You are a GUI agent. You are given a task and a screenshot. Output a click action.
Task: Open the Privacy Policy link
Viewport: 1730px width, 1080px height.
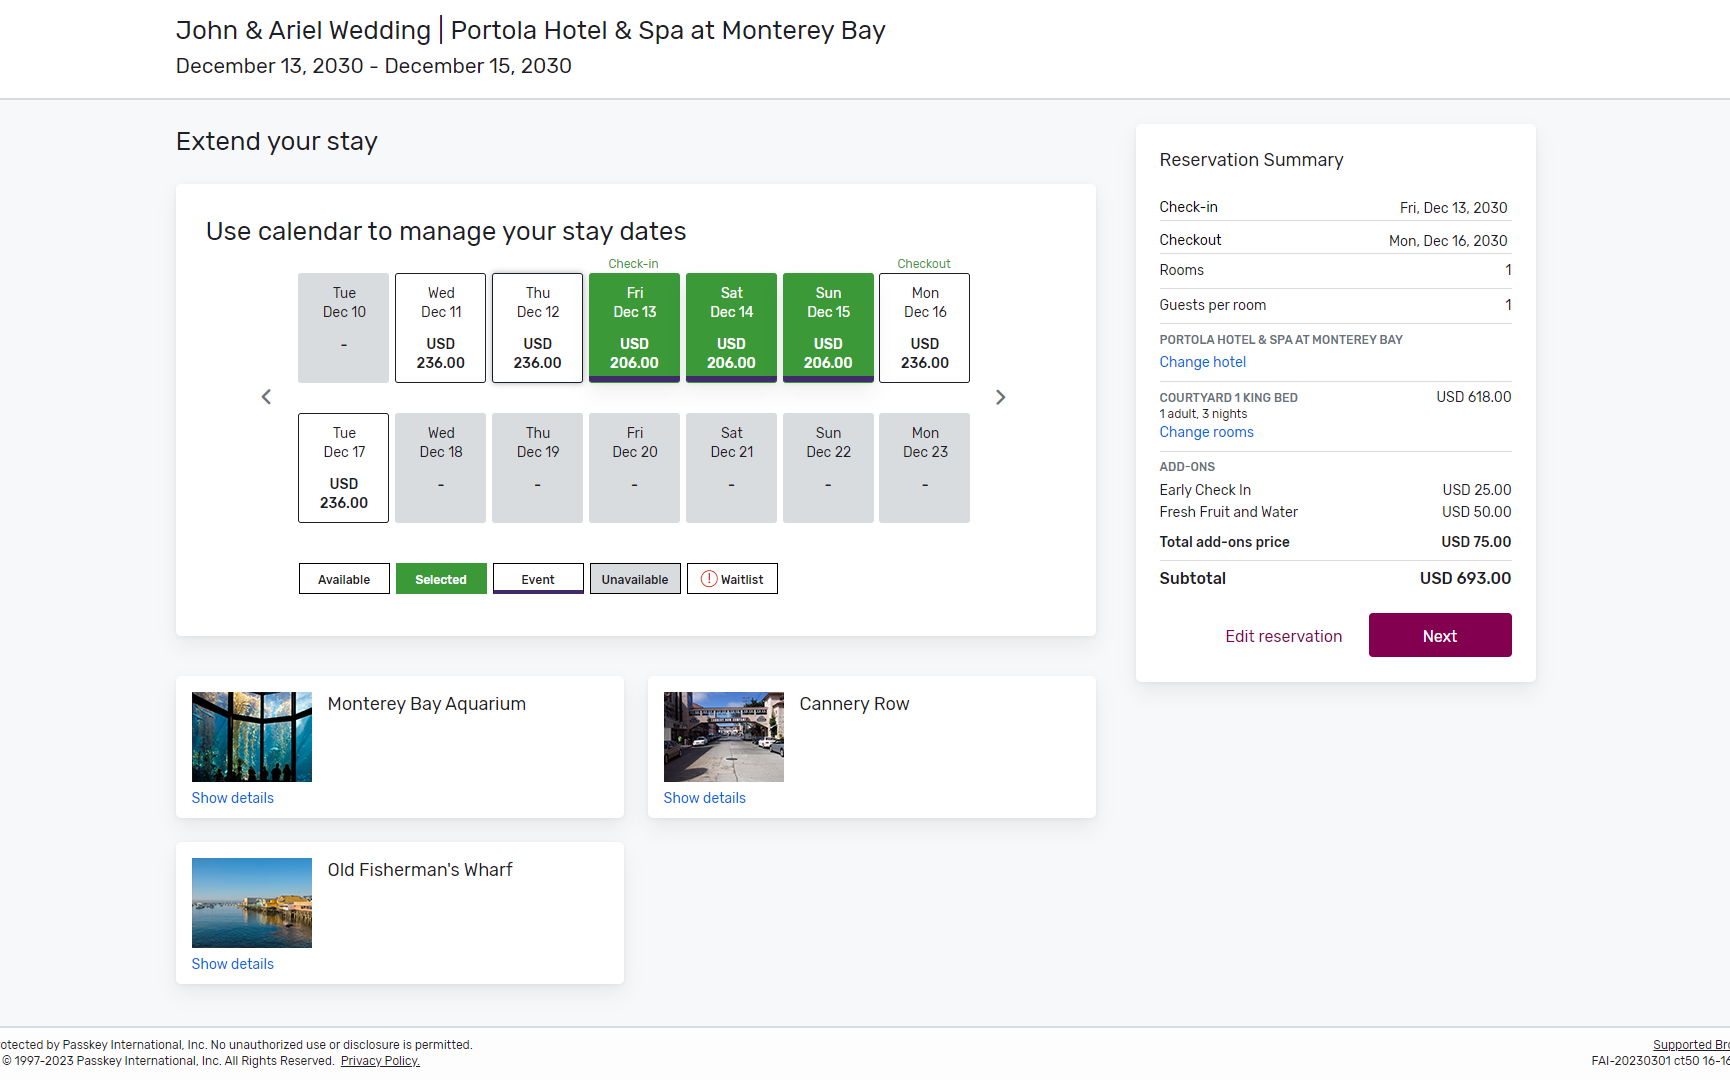point(380,1061)
